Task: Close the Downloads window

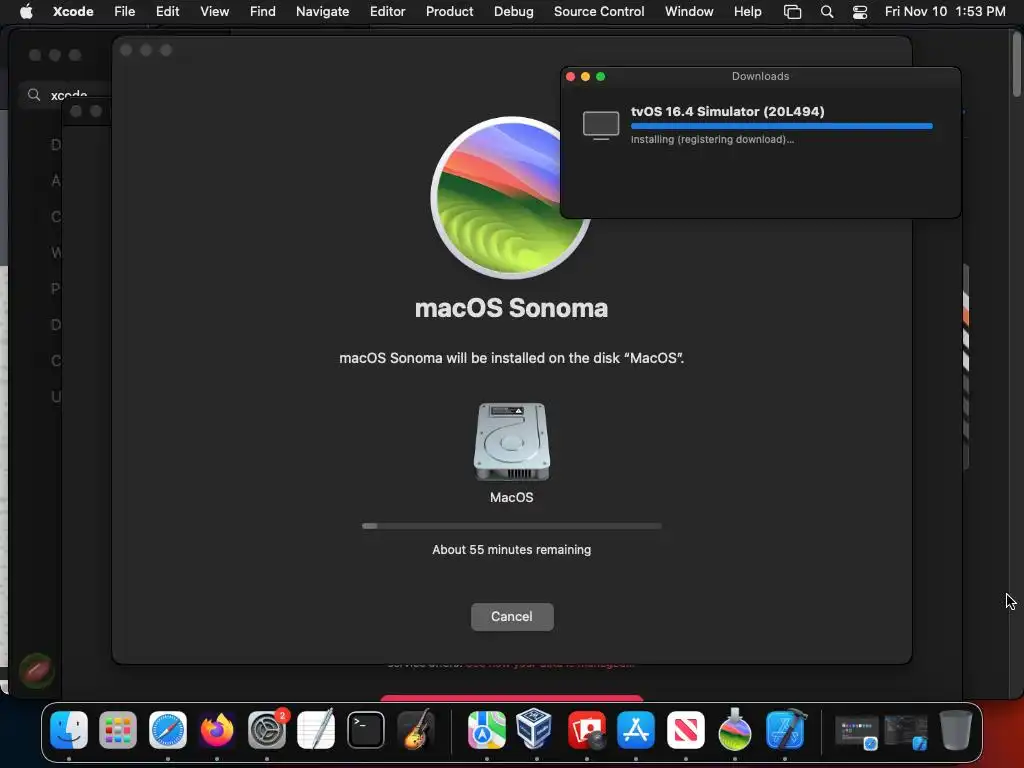Action: coord(570,76)
